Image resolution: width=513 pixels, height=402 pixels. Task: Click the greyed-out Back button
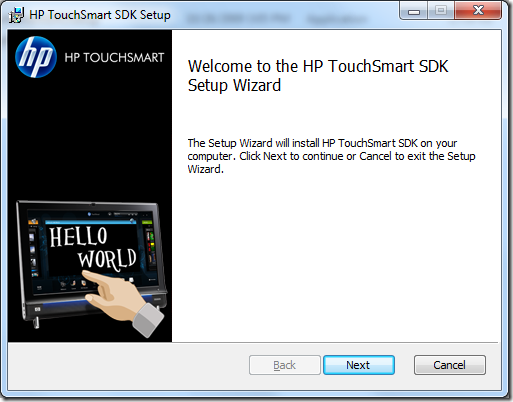tap(285, 365)
